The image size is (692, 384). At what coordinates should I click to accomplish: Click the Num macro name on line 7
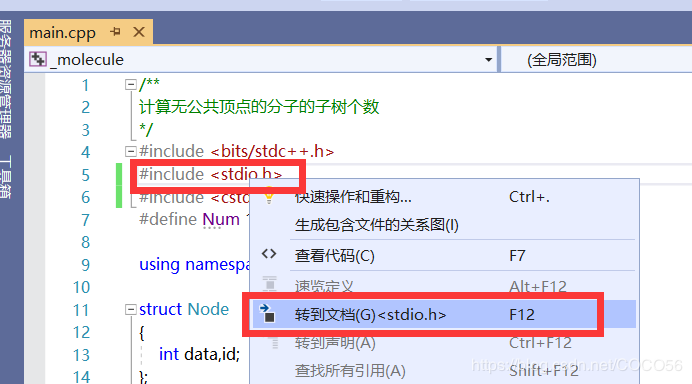coord(221,219)
